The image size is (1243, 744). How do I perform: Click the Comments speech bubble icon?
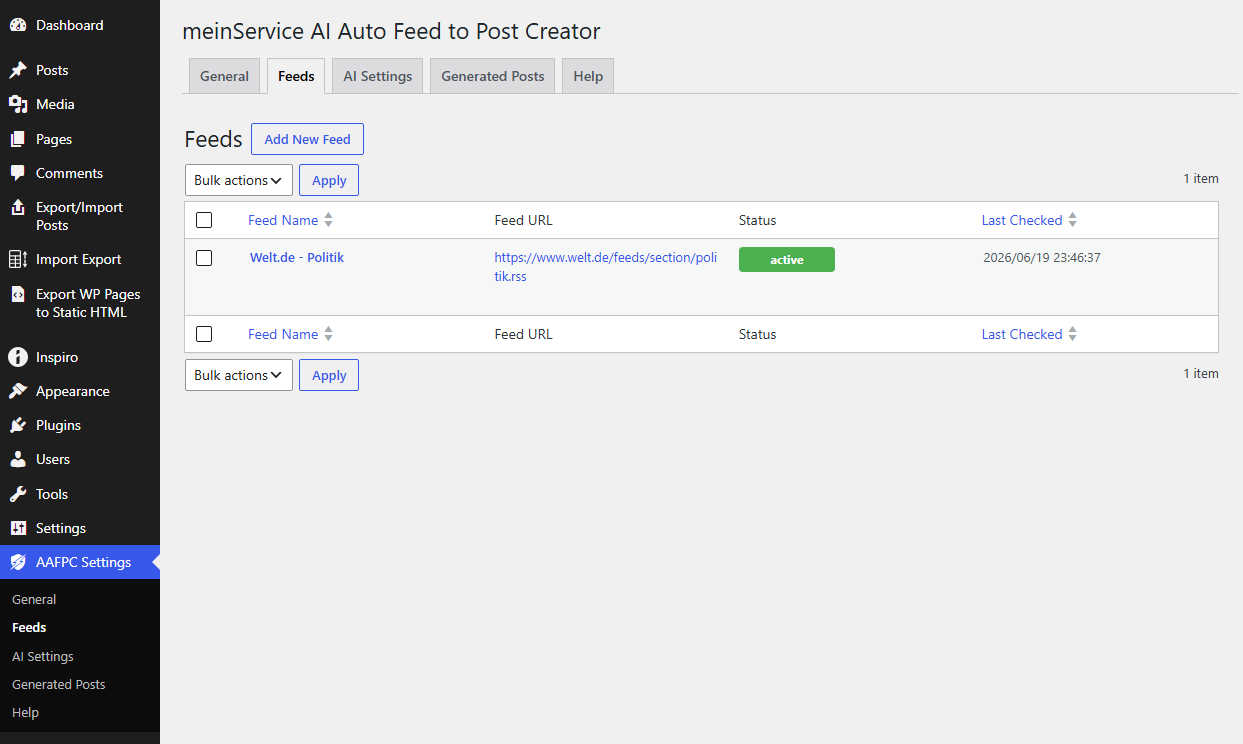[x=18, y=173]
